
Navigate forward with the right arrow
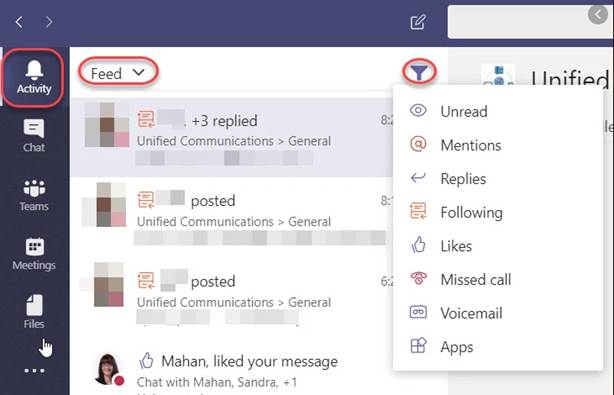pos(49,22)
